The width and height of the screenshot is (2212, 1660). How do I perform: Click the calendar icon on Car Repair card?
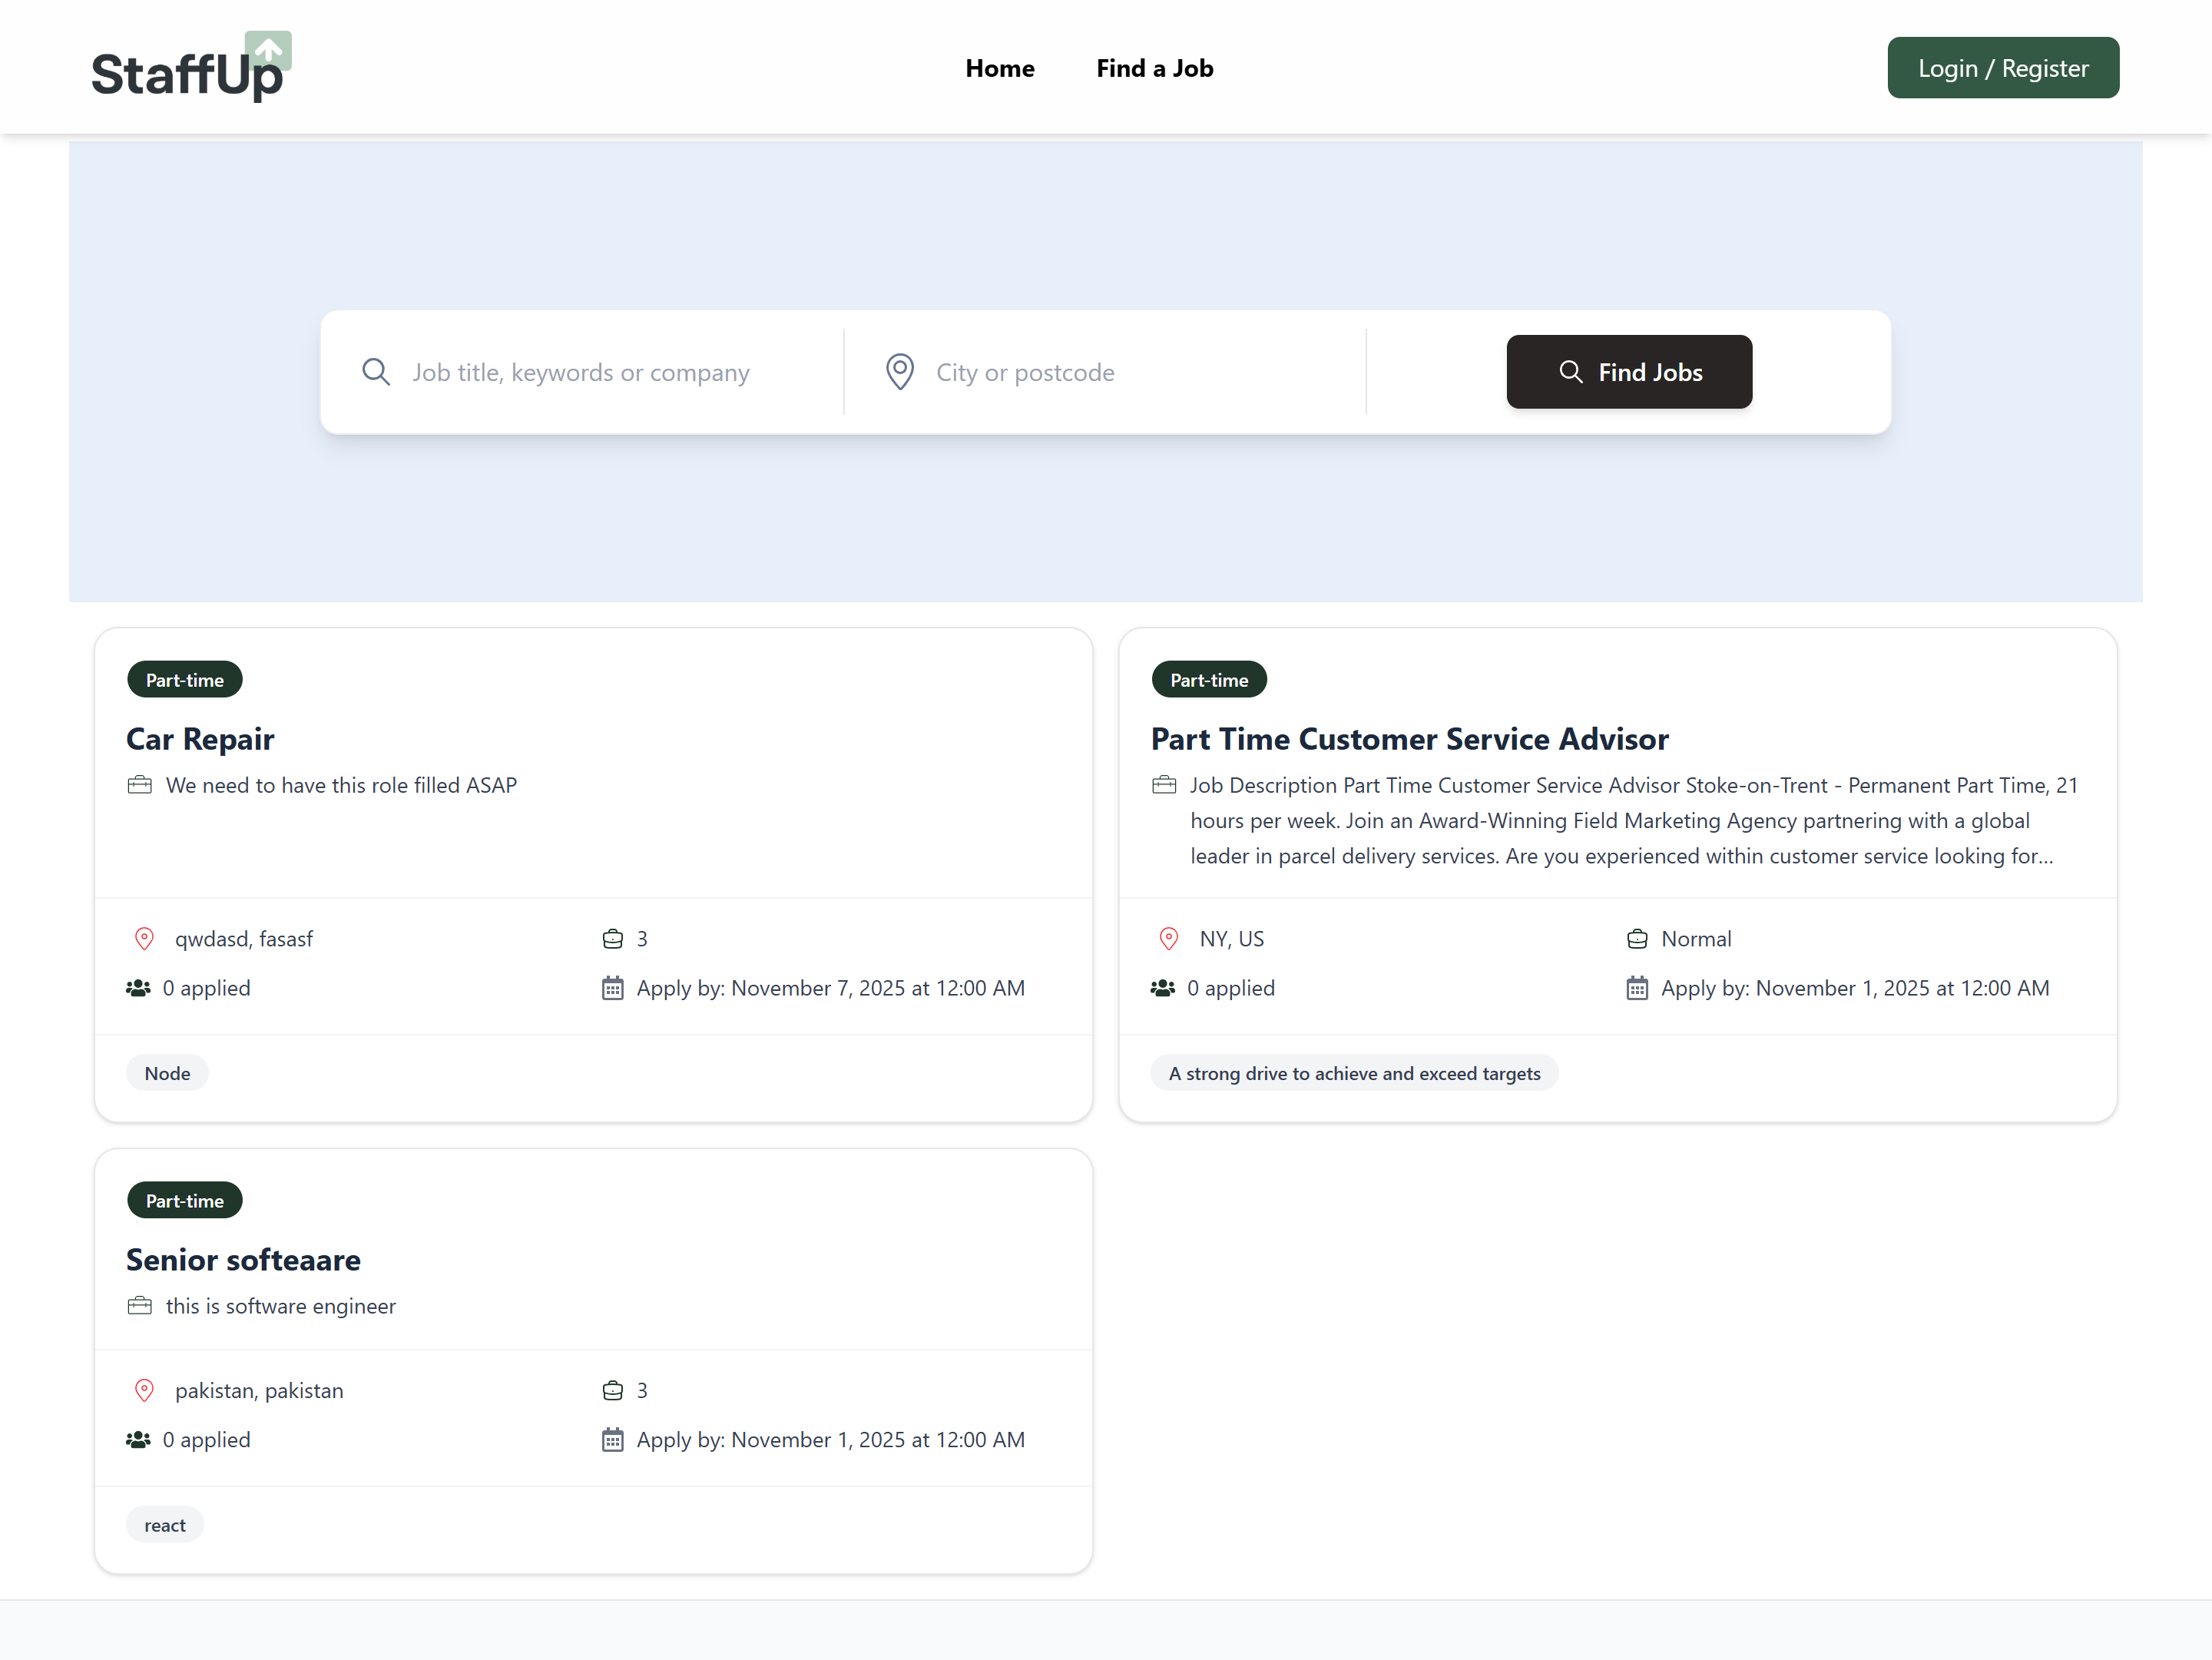coord(612,988)
